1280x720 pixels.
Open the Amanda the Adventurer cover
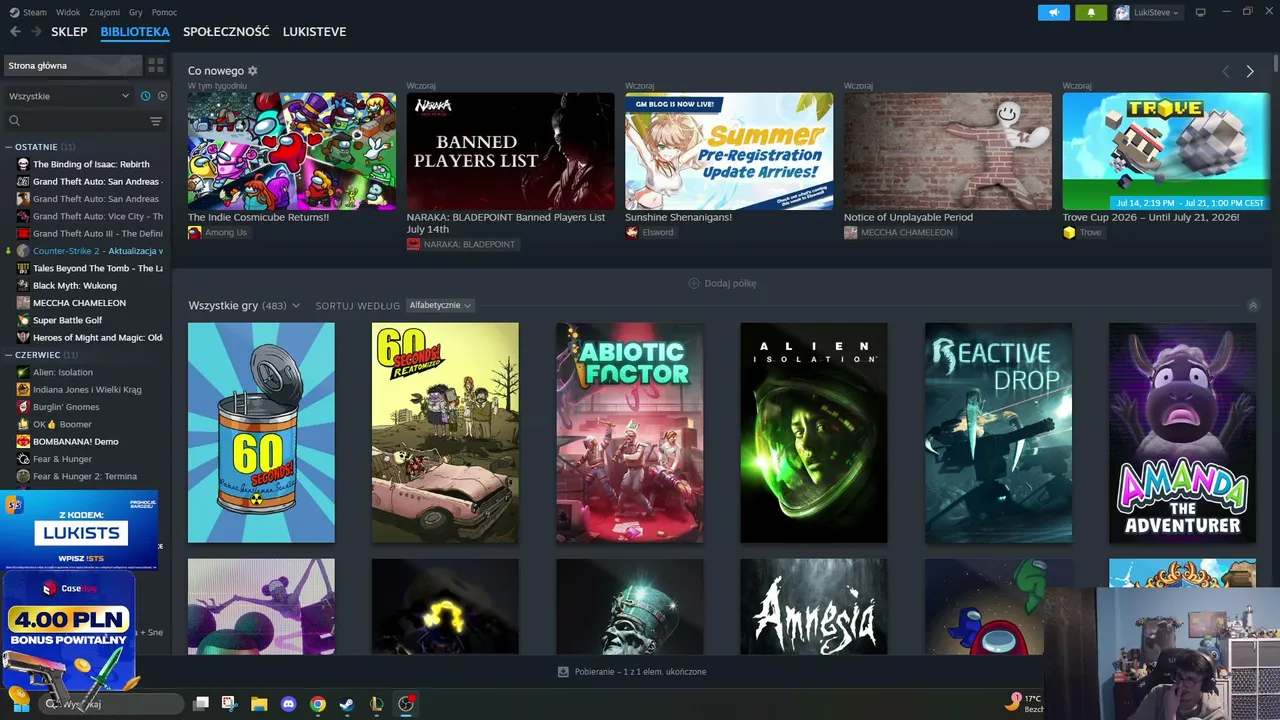coord(1182,433)
